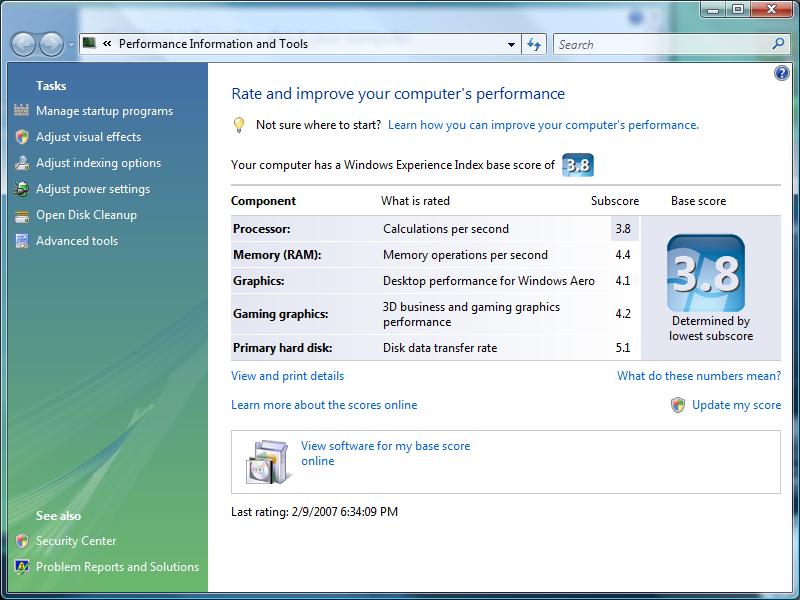
Task: Click 'Determined by lowest subscore' caption
Action: (711, 329)
